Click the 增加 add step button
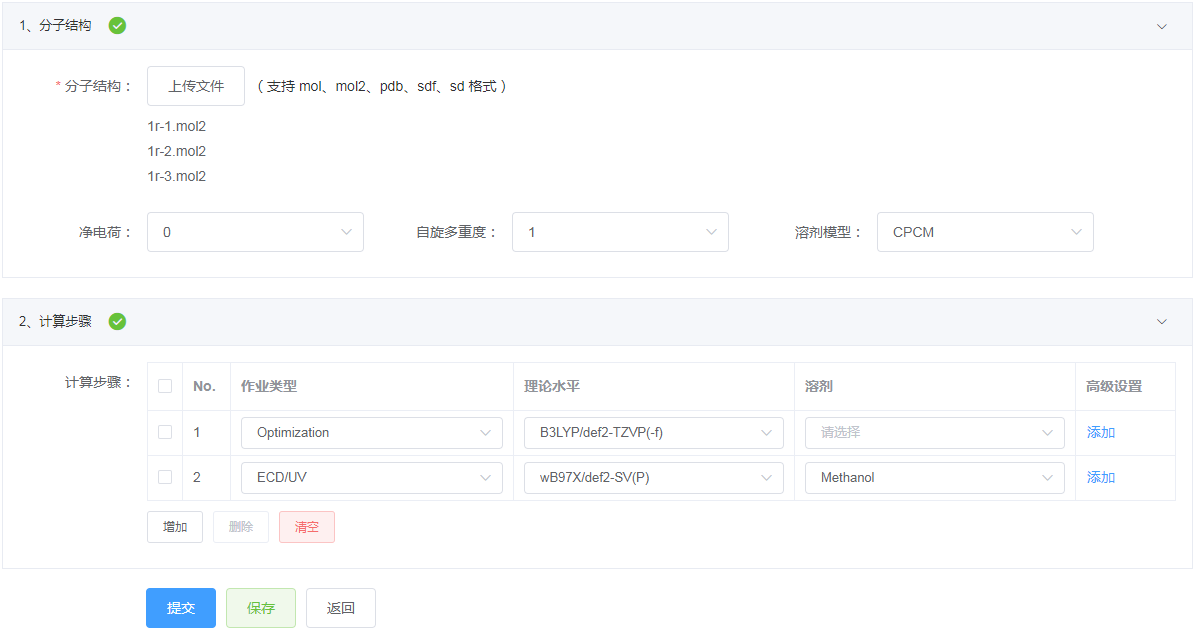Image resolution: width=1200 pixels, height=640 pixels. coord(175,527)
